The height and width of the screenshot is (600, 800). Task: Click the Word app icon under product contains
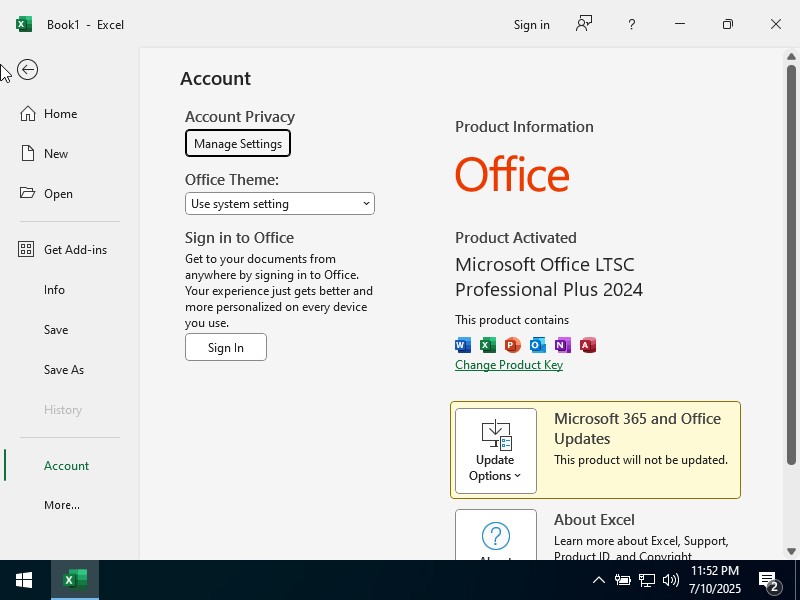coord(463,345)
